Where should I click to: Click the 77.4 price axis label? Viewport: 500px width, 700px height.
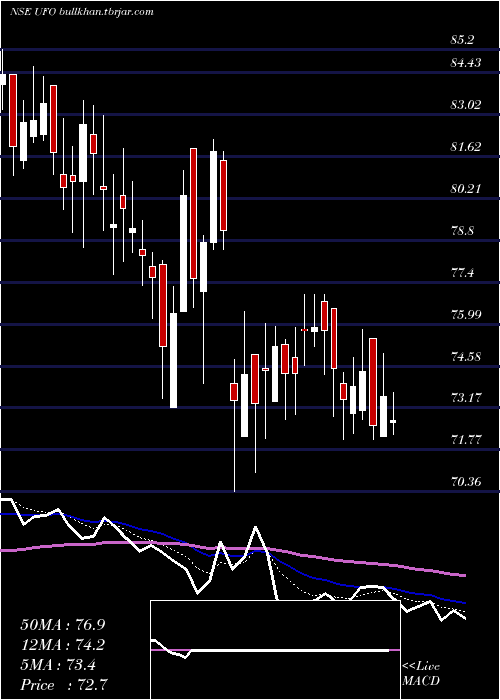click(462, 273)
